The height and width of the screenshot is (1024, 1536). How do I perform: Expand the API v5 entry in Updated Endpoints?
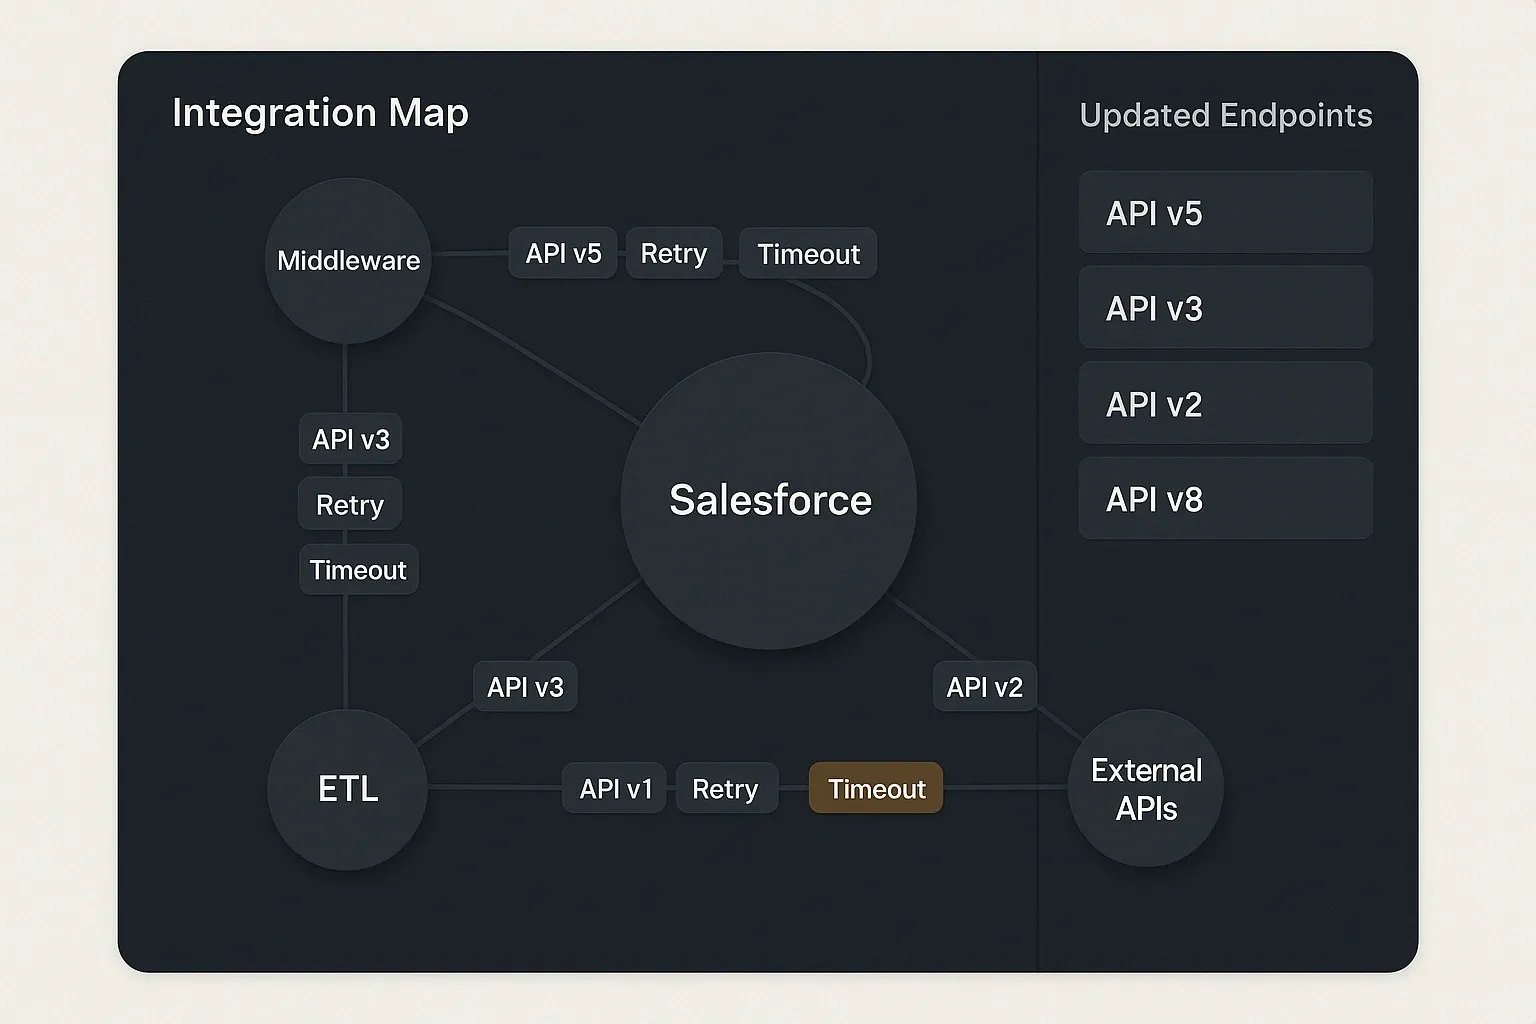pos(1224,212)
